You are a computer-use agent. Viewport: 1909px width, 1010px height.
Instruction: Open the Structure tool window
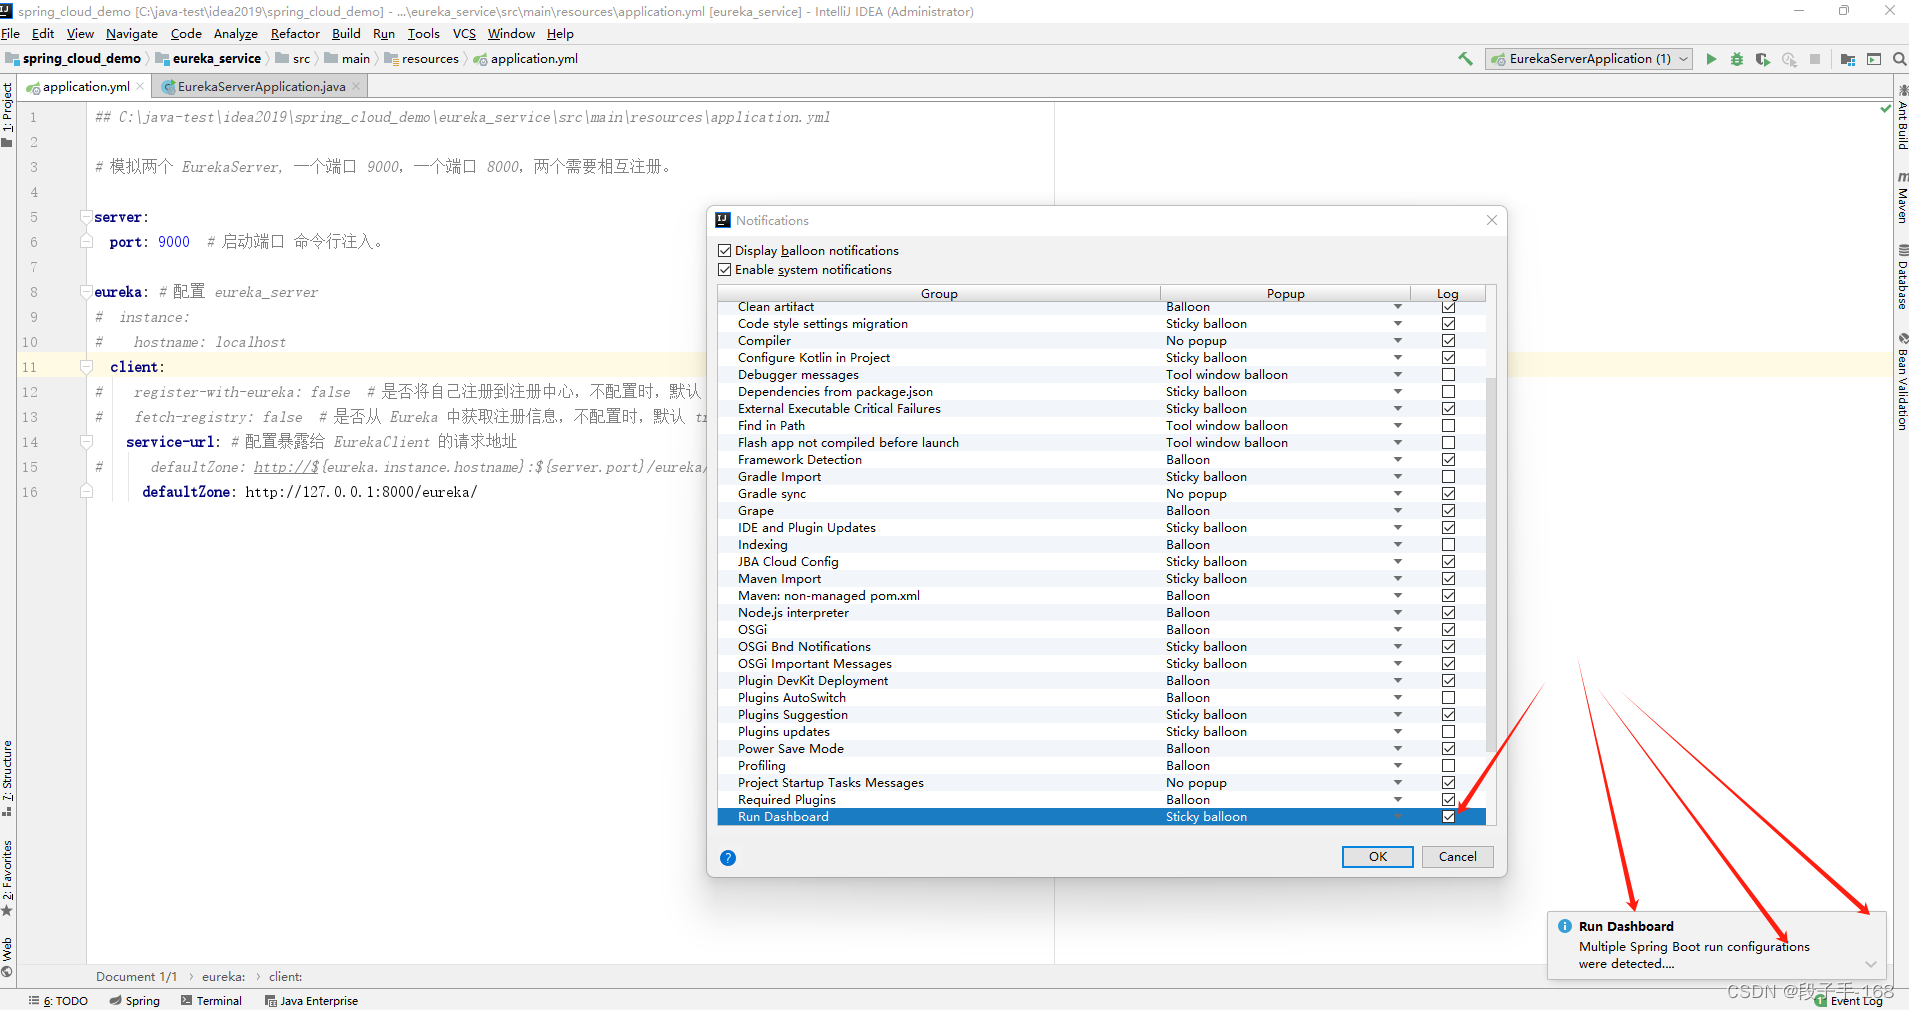pos(8,777)
